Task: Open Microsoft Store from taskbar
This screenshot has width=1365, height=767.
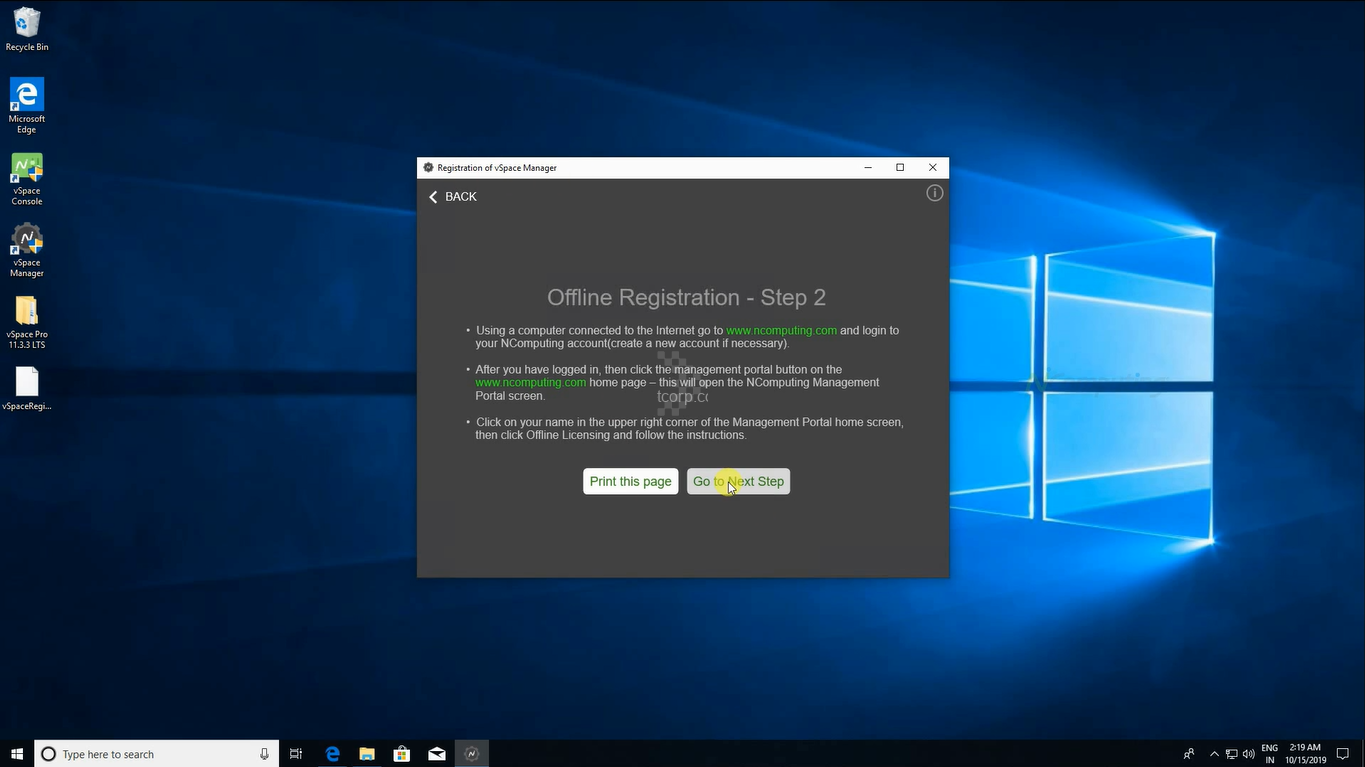Action: pyautogui.click(x=402, y=754)
